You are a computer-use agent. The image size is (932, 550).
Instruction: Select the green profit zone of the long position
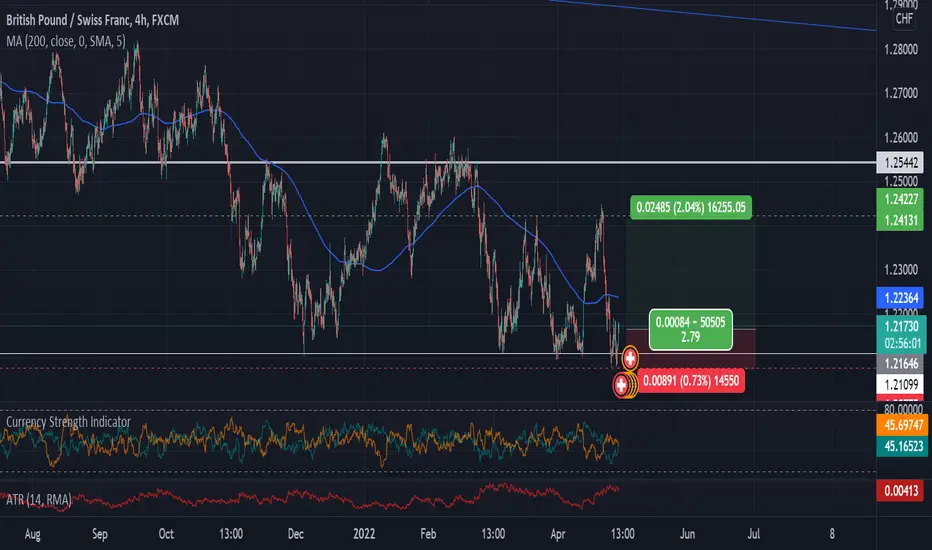pyautogui.click(x=691, y=274)
